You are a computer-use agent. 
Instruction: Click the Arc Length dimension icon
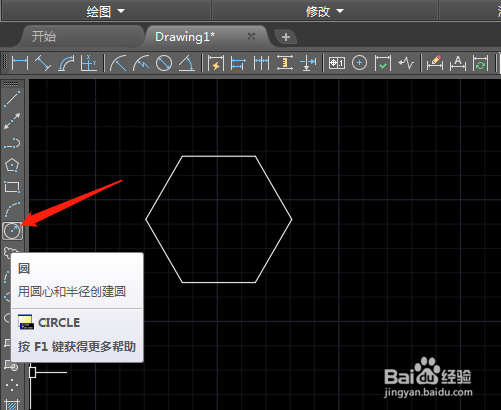coord(66,63)
